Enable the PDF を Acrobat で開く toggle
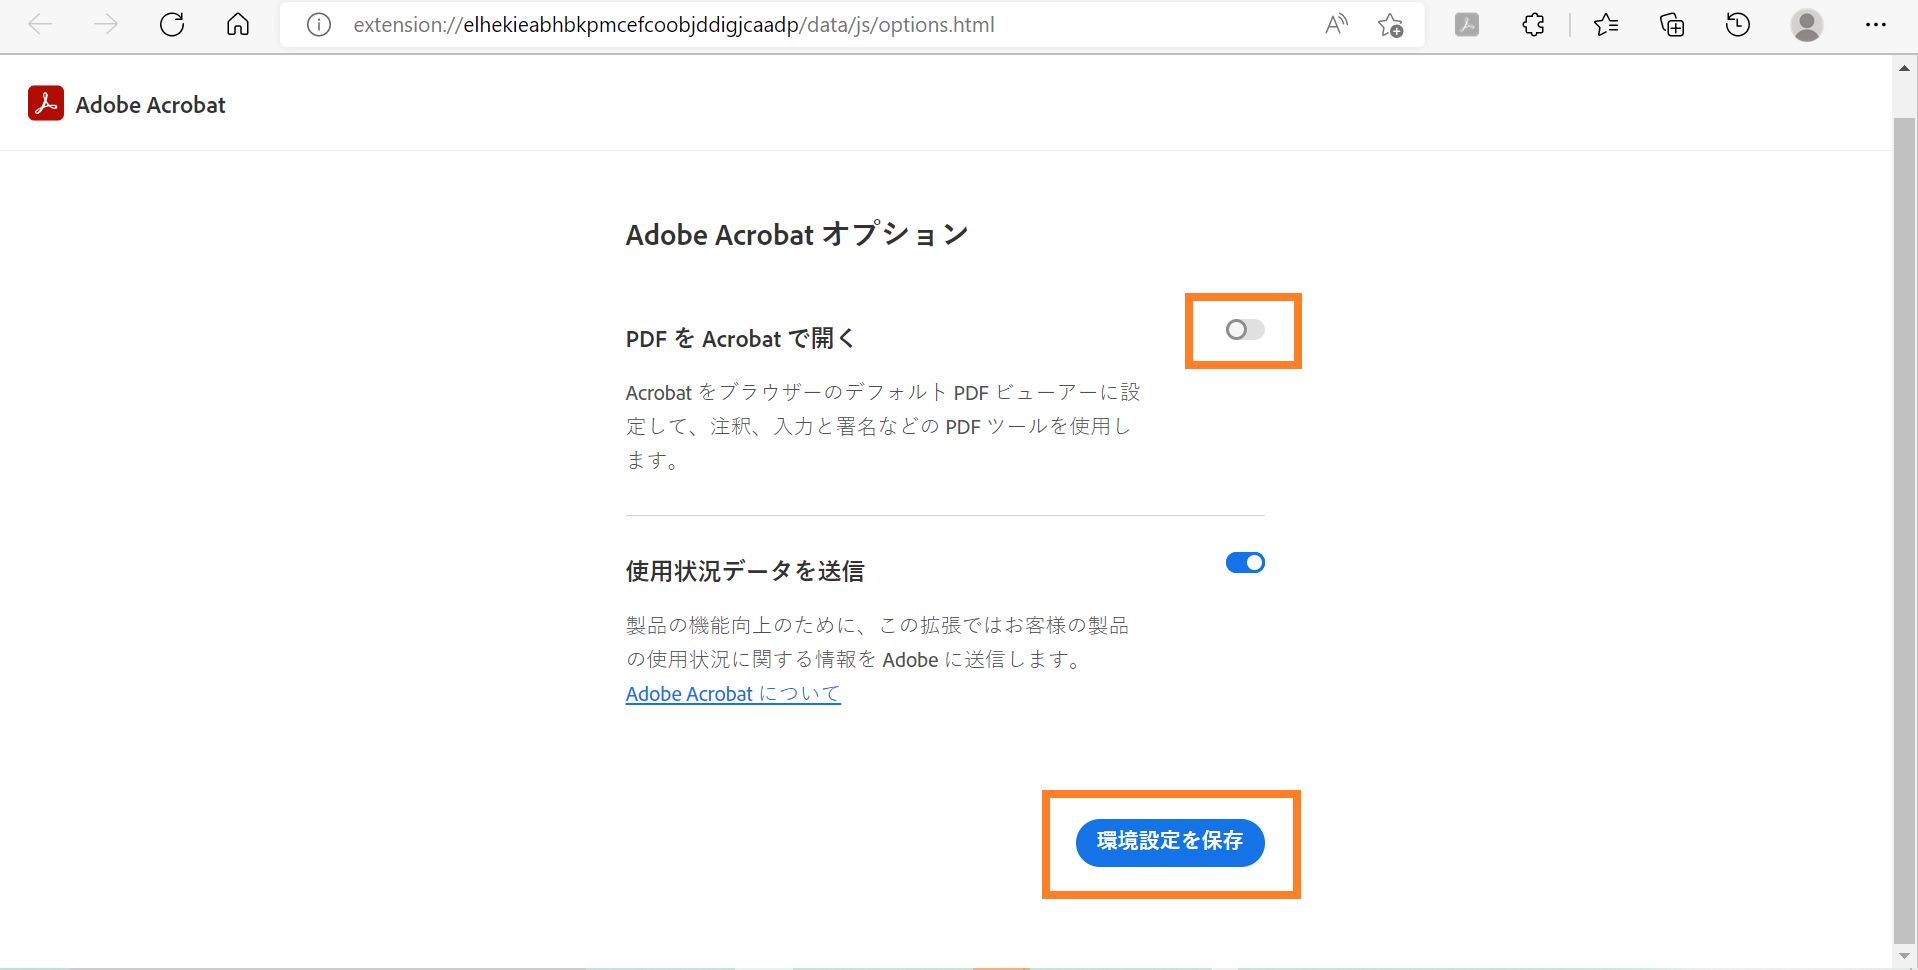The image size is (1918, 970). click(1243, 330)
